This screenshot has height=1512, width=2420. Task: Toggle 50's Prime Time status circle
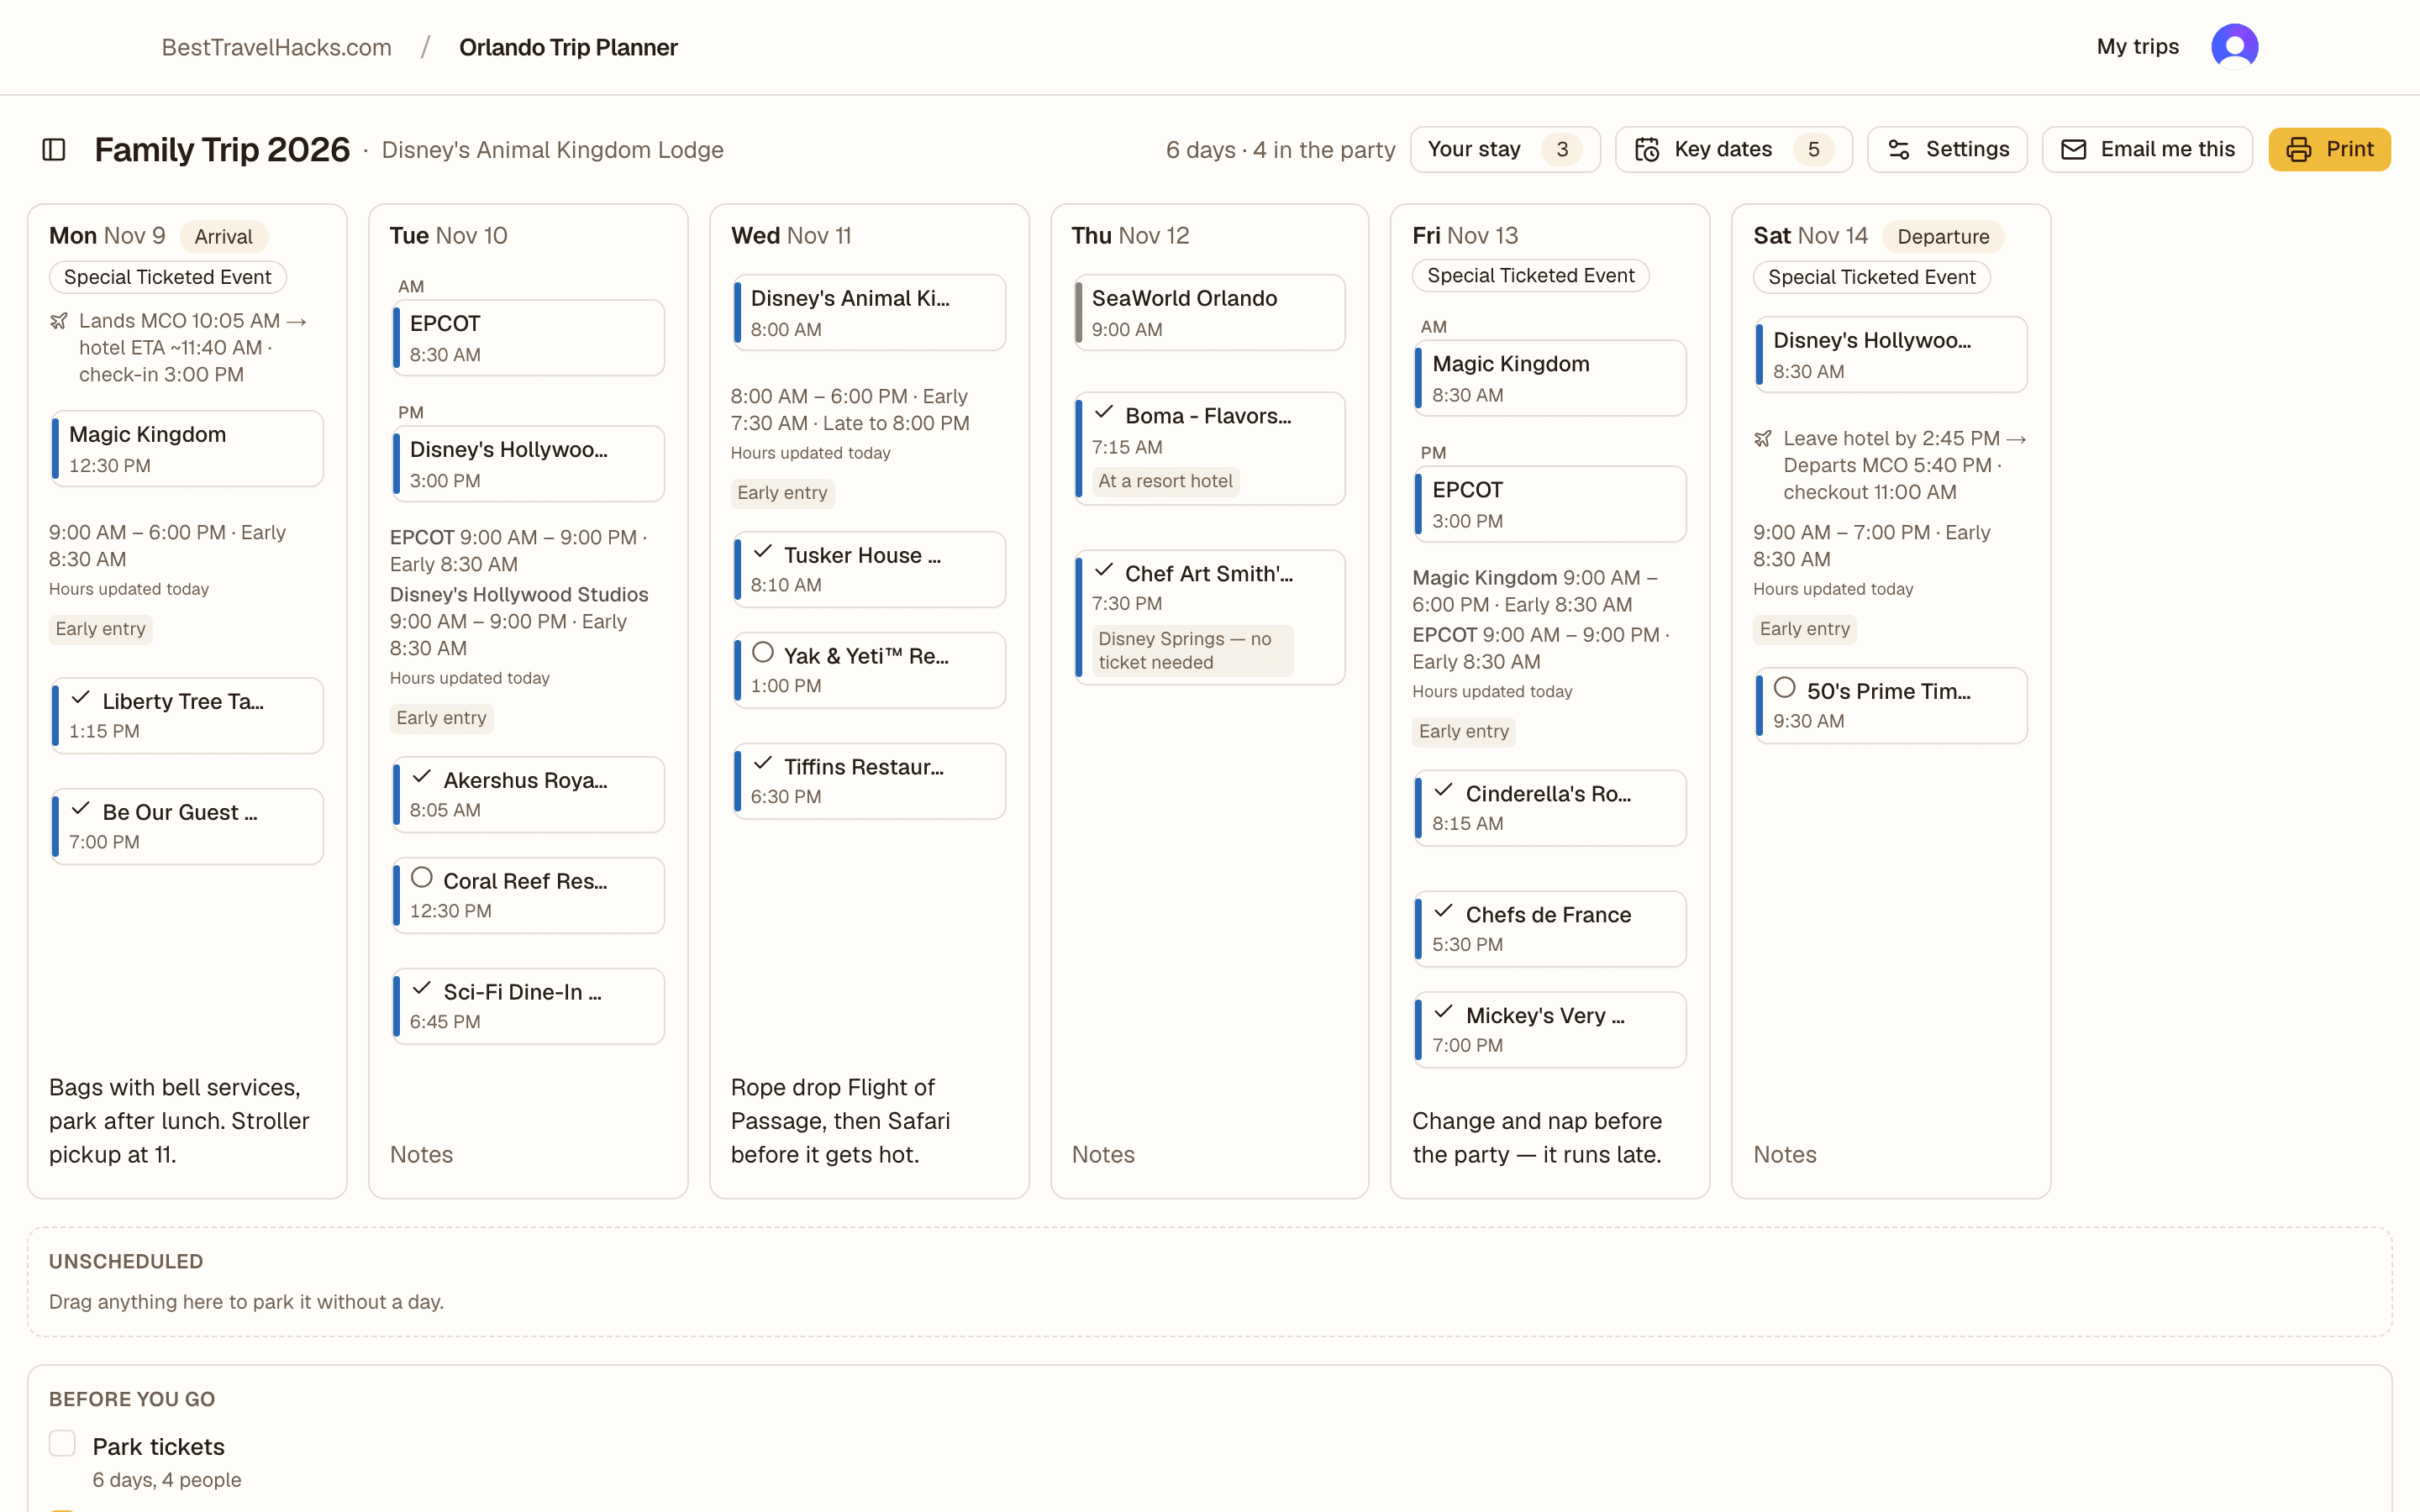coord(1785,688)
